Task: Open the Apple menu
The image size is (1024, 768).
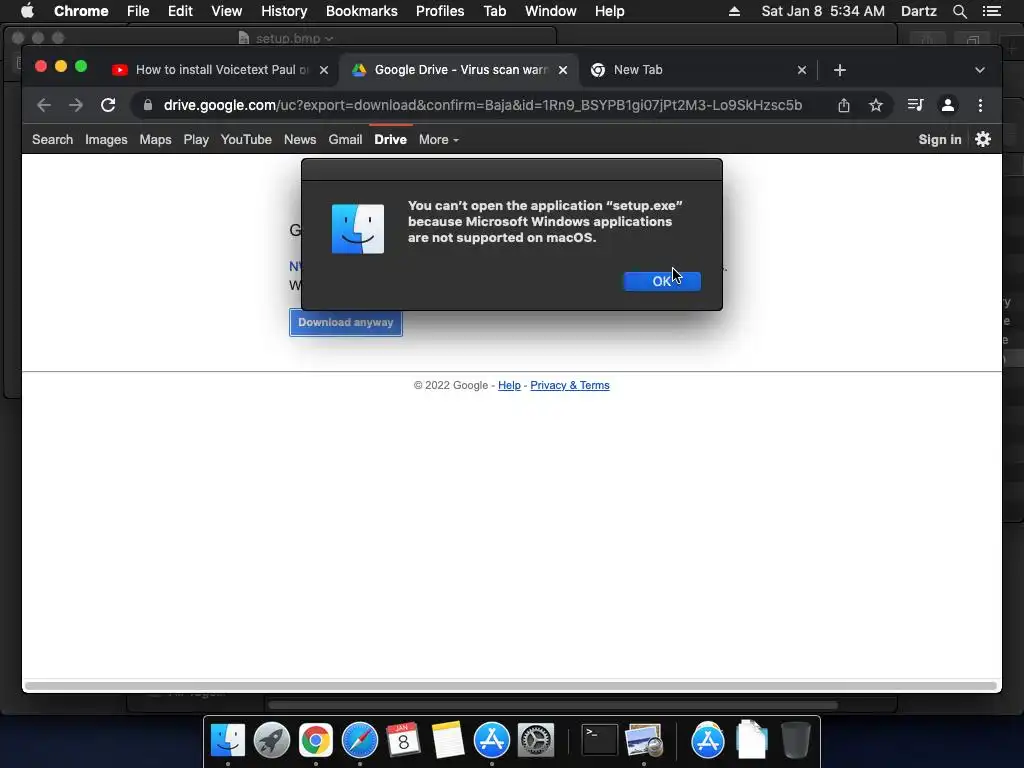Action: (x=27, y=10)
